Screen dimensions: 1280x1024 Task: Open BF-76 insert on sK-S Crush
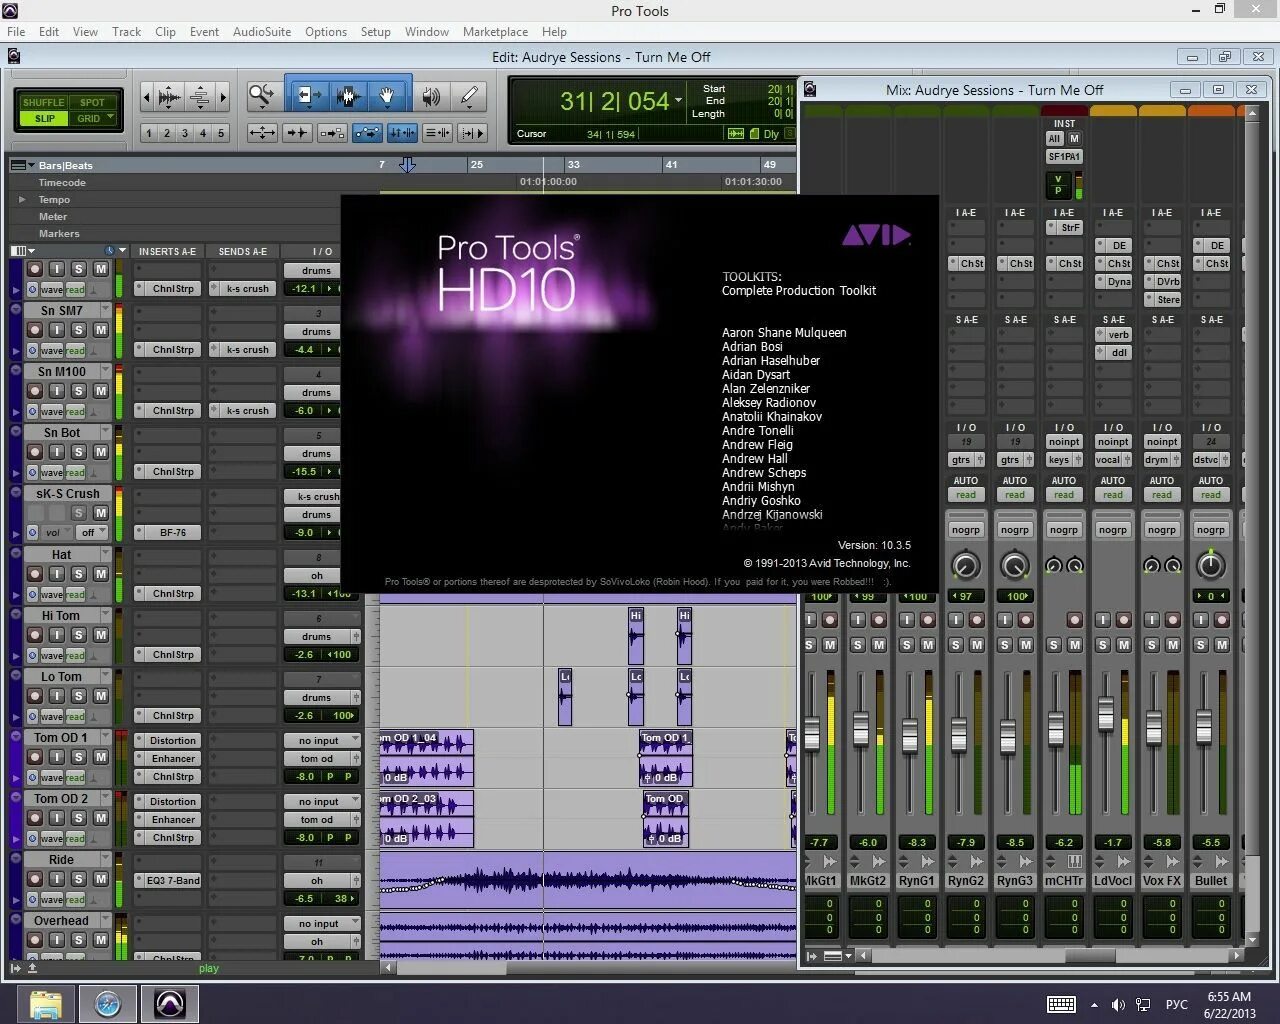(x=173, y=533)
